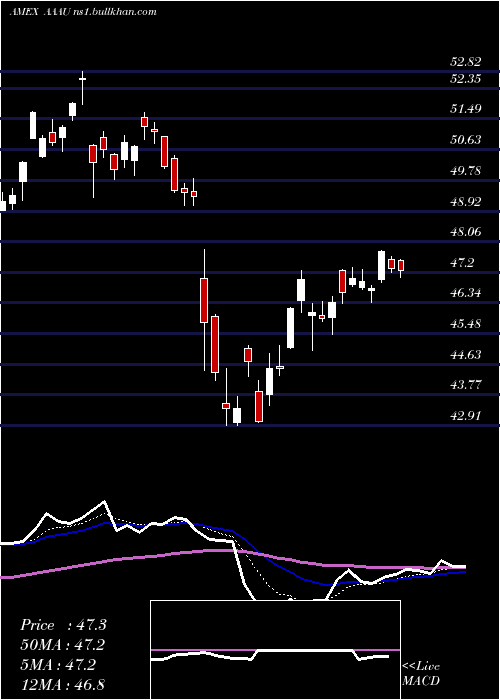The height and width of the screenshot is (700, 500).
Task: Click the 46.34 price level label
Action: 465,293
